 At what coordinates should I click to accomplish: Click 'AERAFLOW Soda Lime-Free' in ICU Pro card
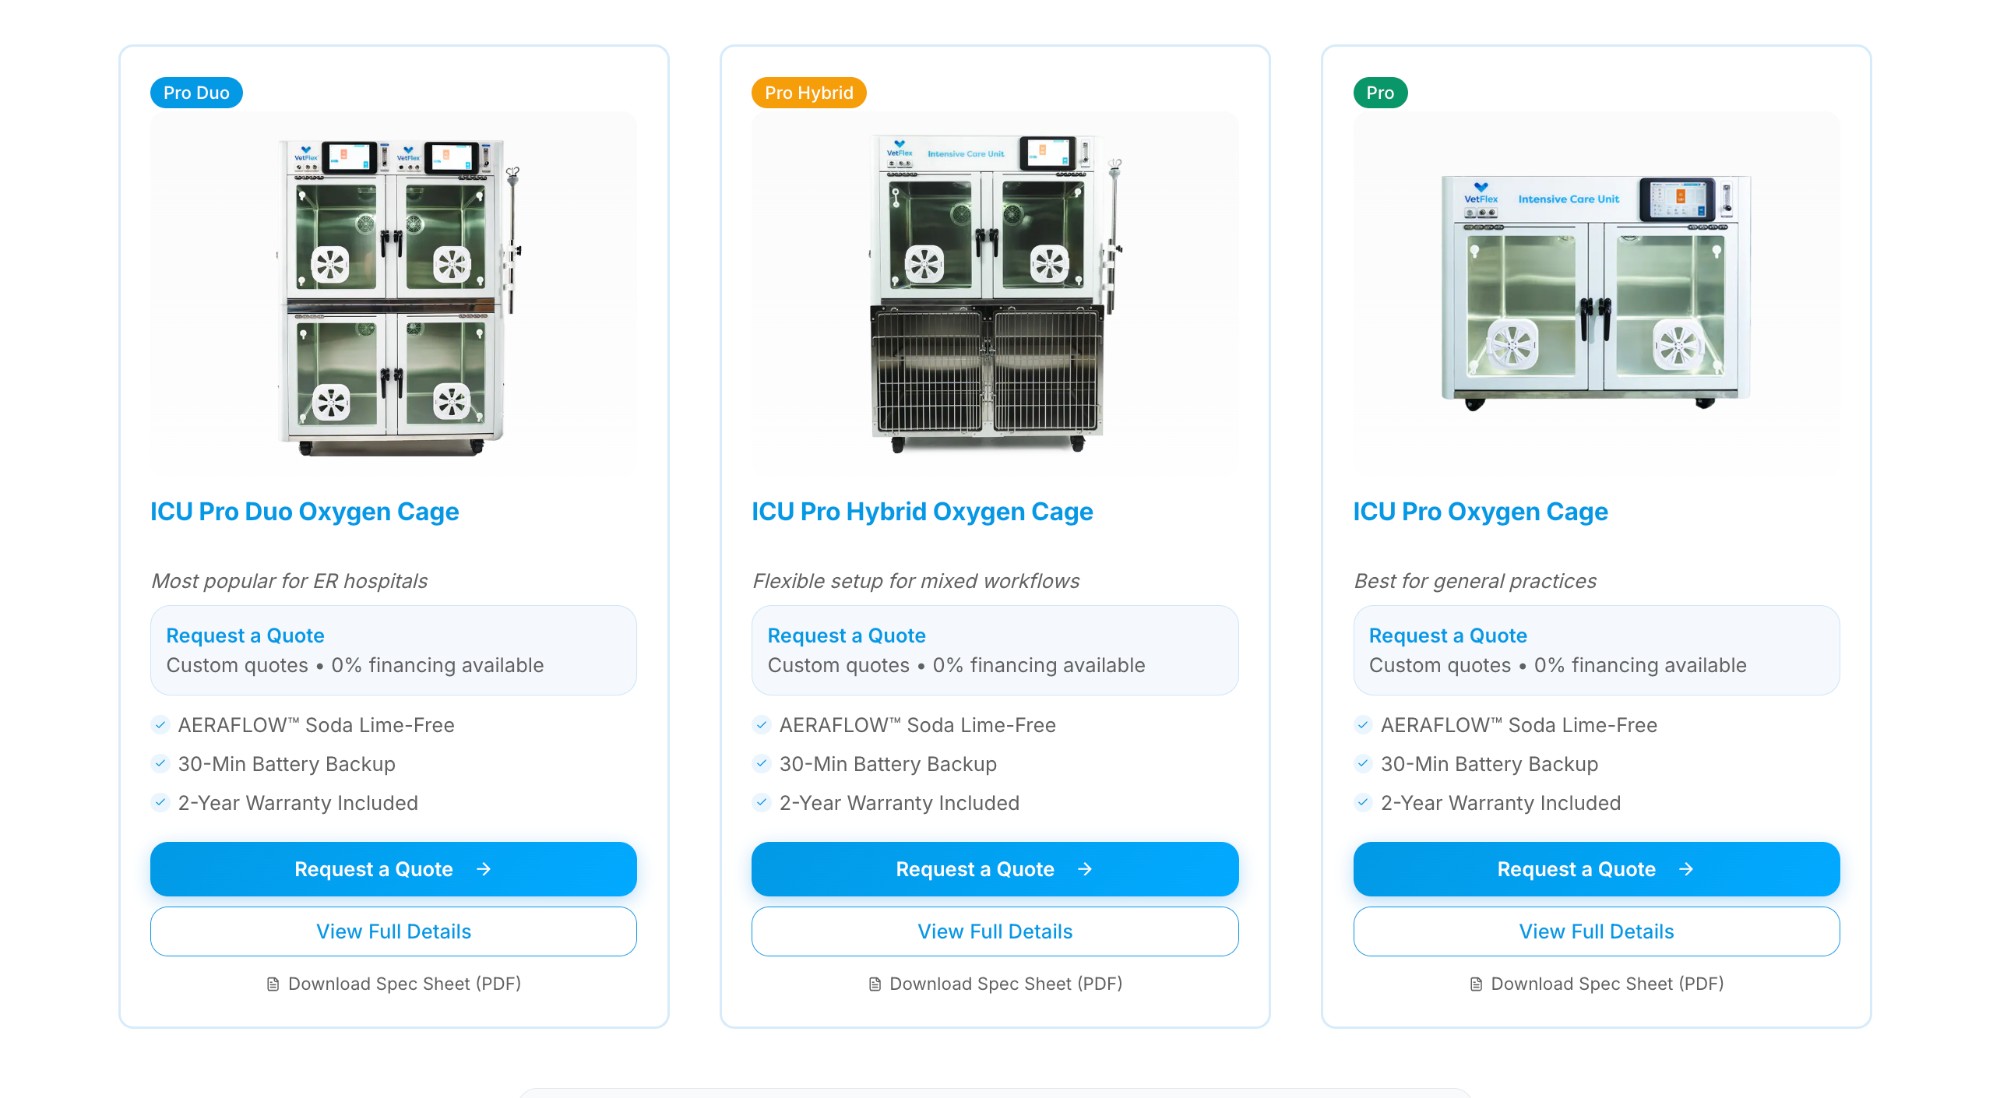click(x=1519, y=726)
